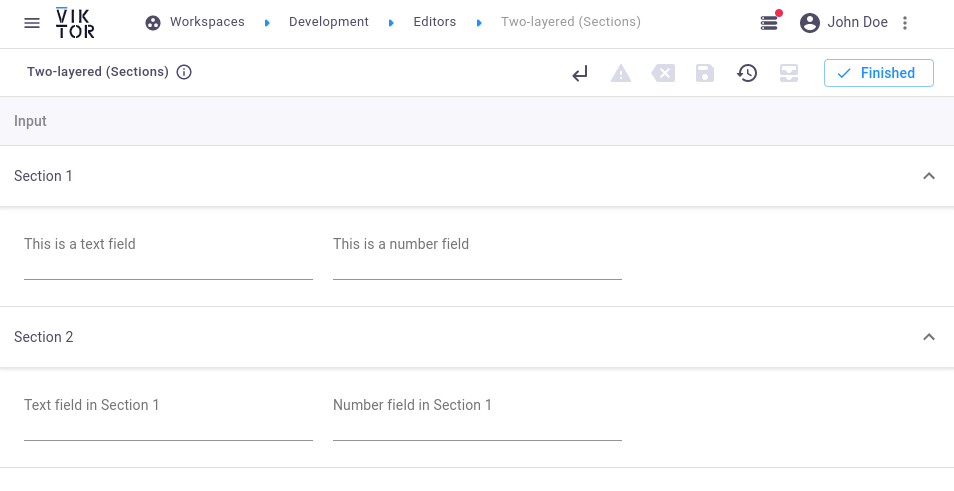Click the inbox tray icon in toolbar
The image size is (954, 491).
point(789,73)
